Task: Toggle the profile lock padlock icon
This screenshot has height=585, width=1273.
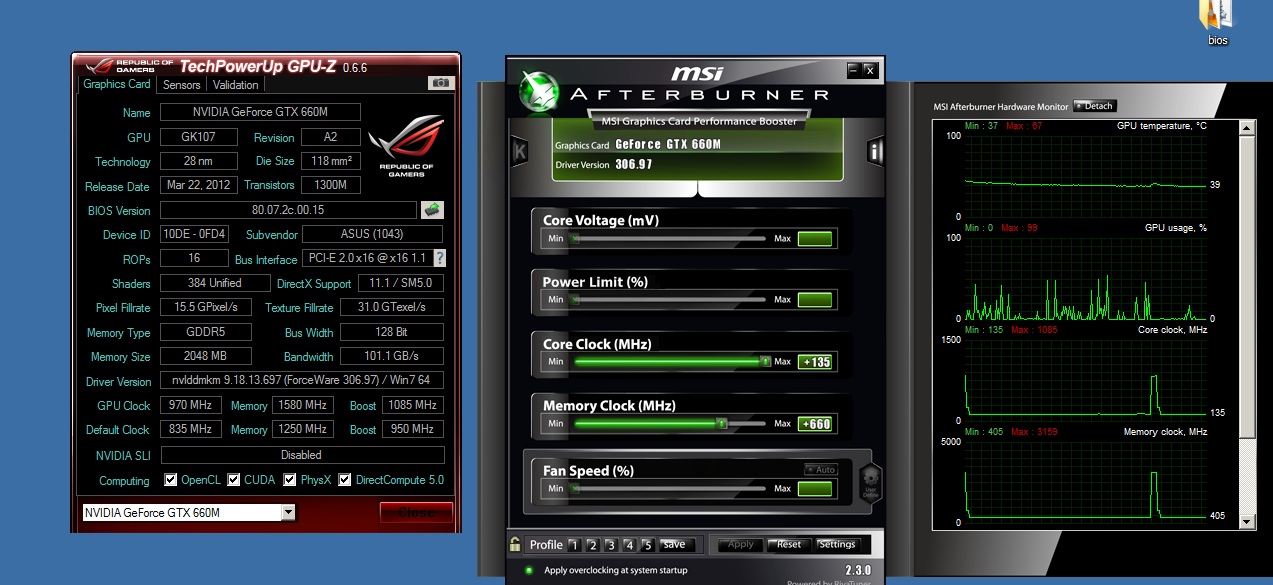Action: point(515,545)
